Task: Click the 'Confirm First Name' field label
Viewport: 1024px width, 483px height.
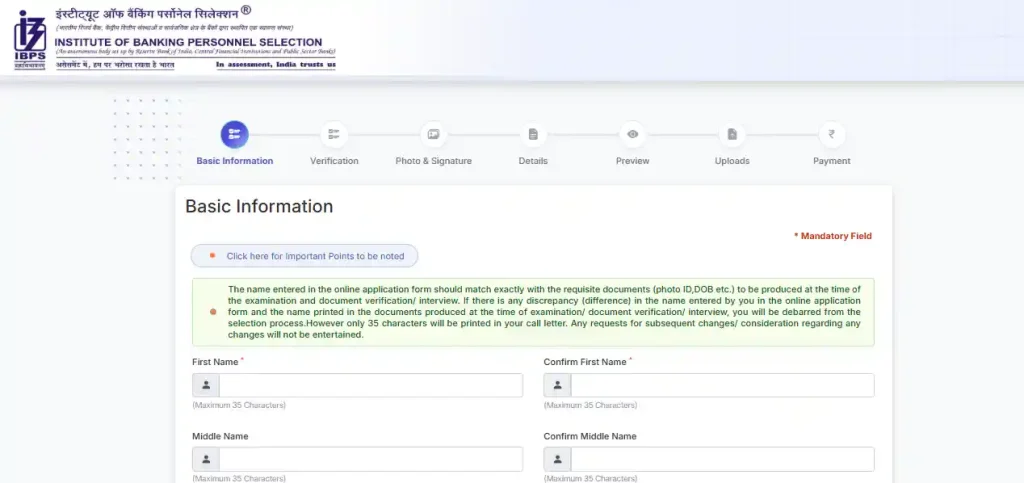Action: 584,362
